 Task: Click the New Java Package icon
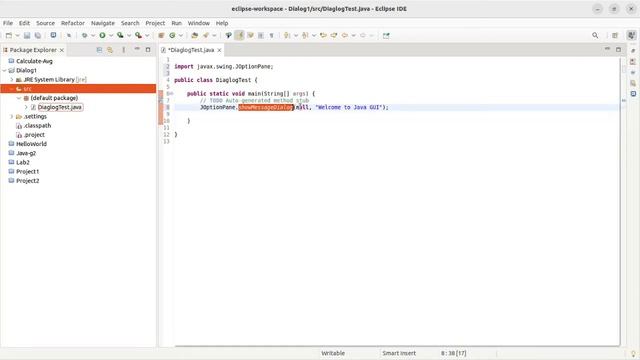[x=161, y=36]
